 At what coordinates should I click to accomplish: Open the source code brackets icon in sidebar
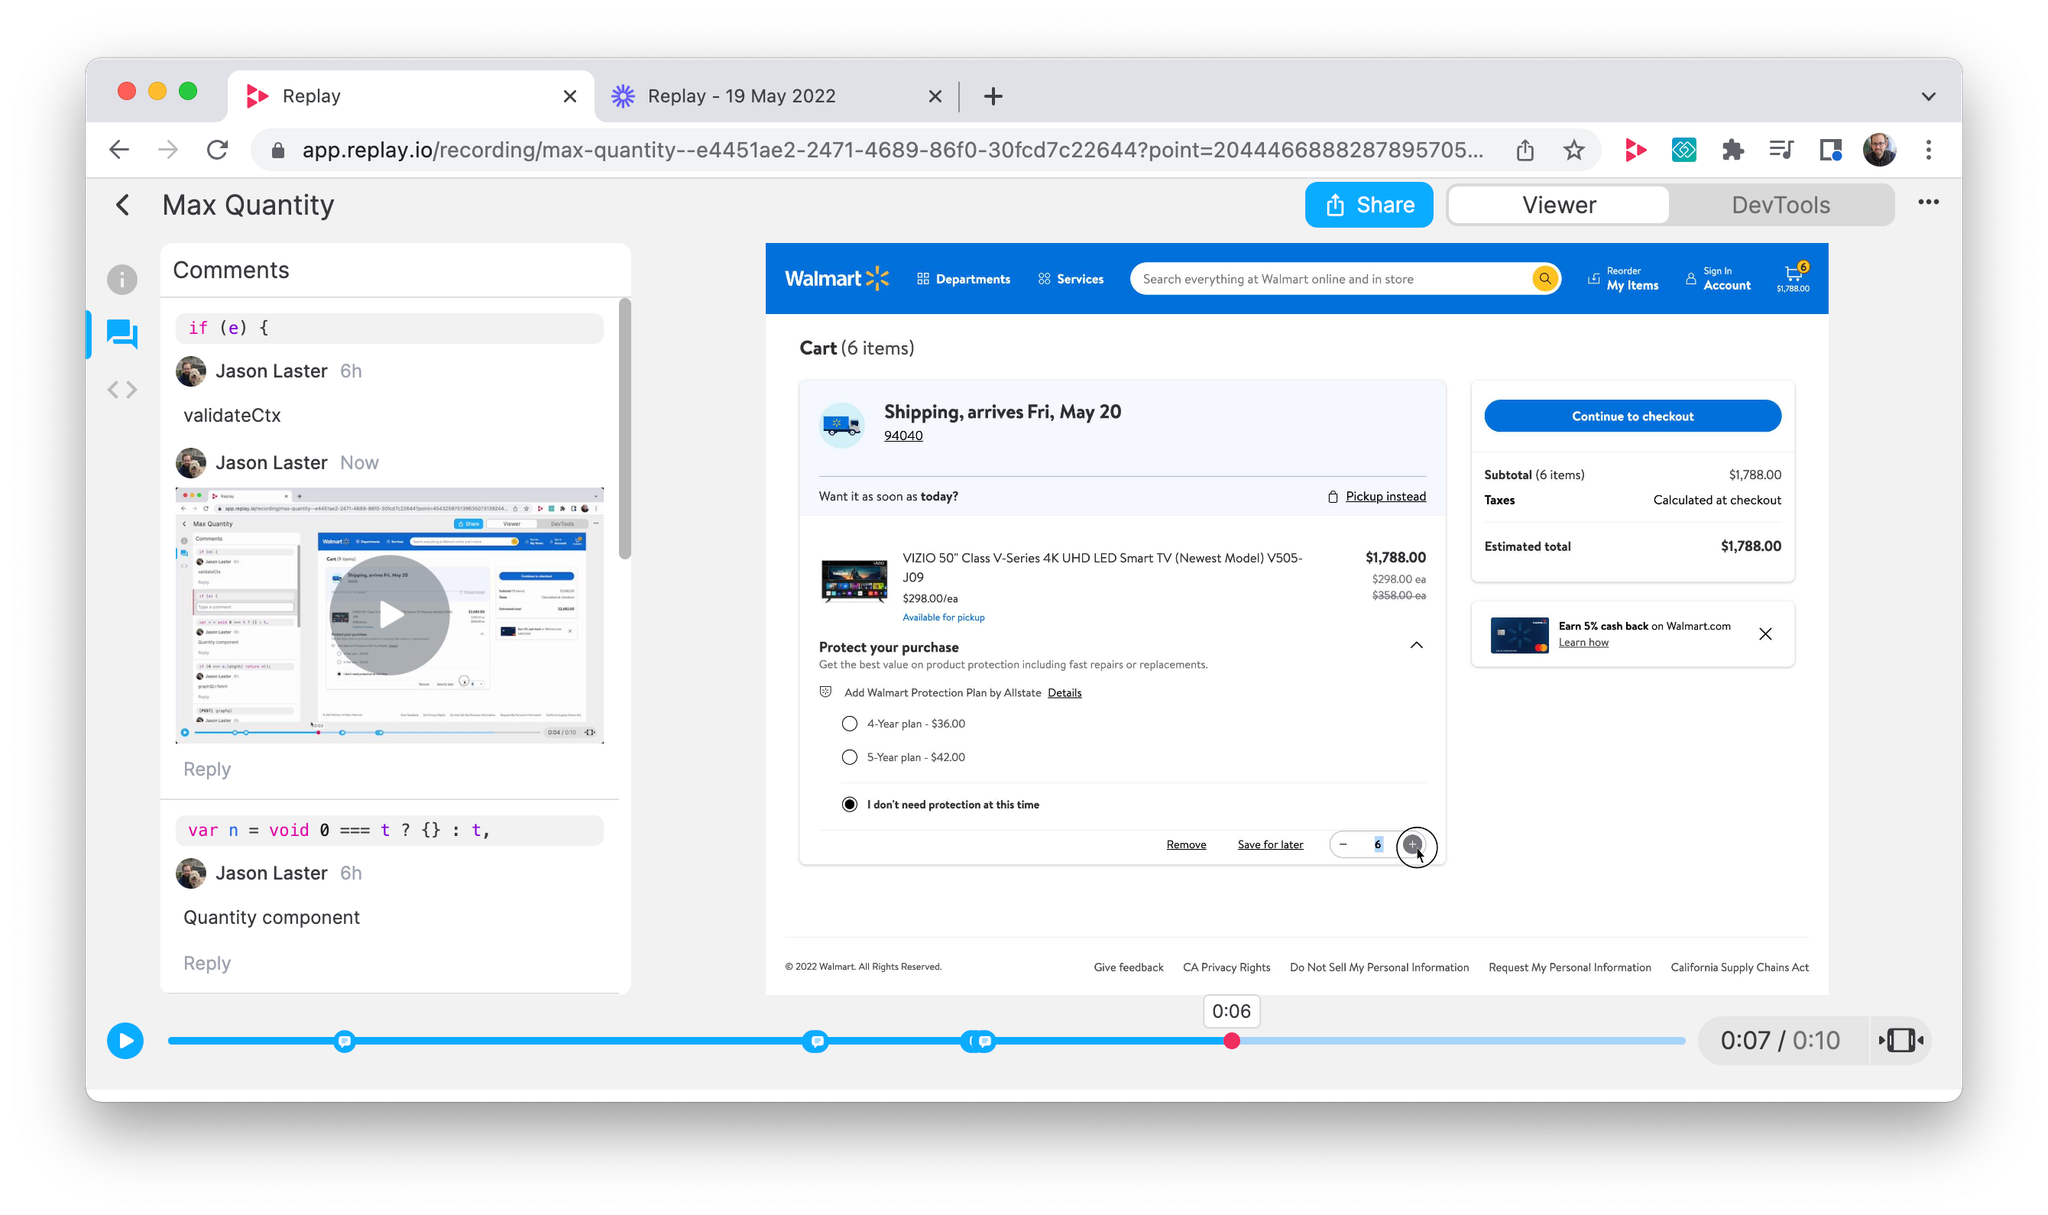pos(122,389)
